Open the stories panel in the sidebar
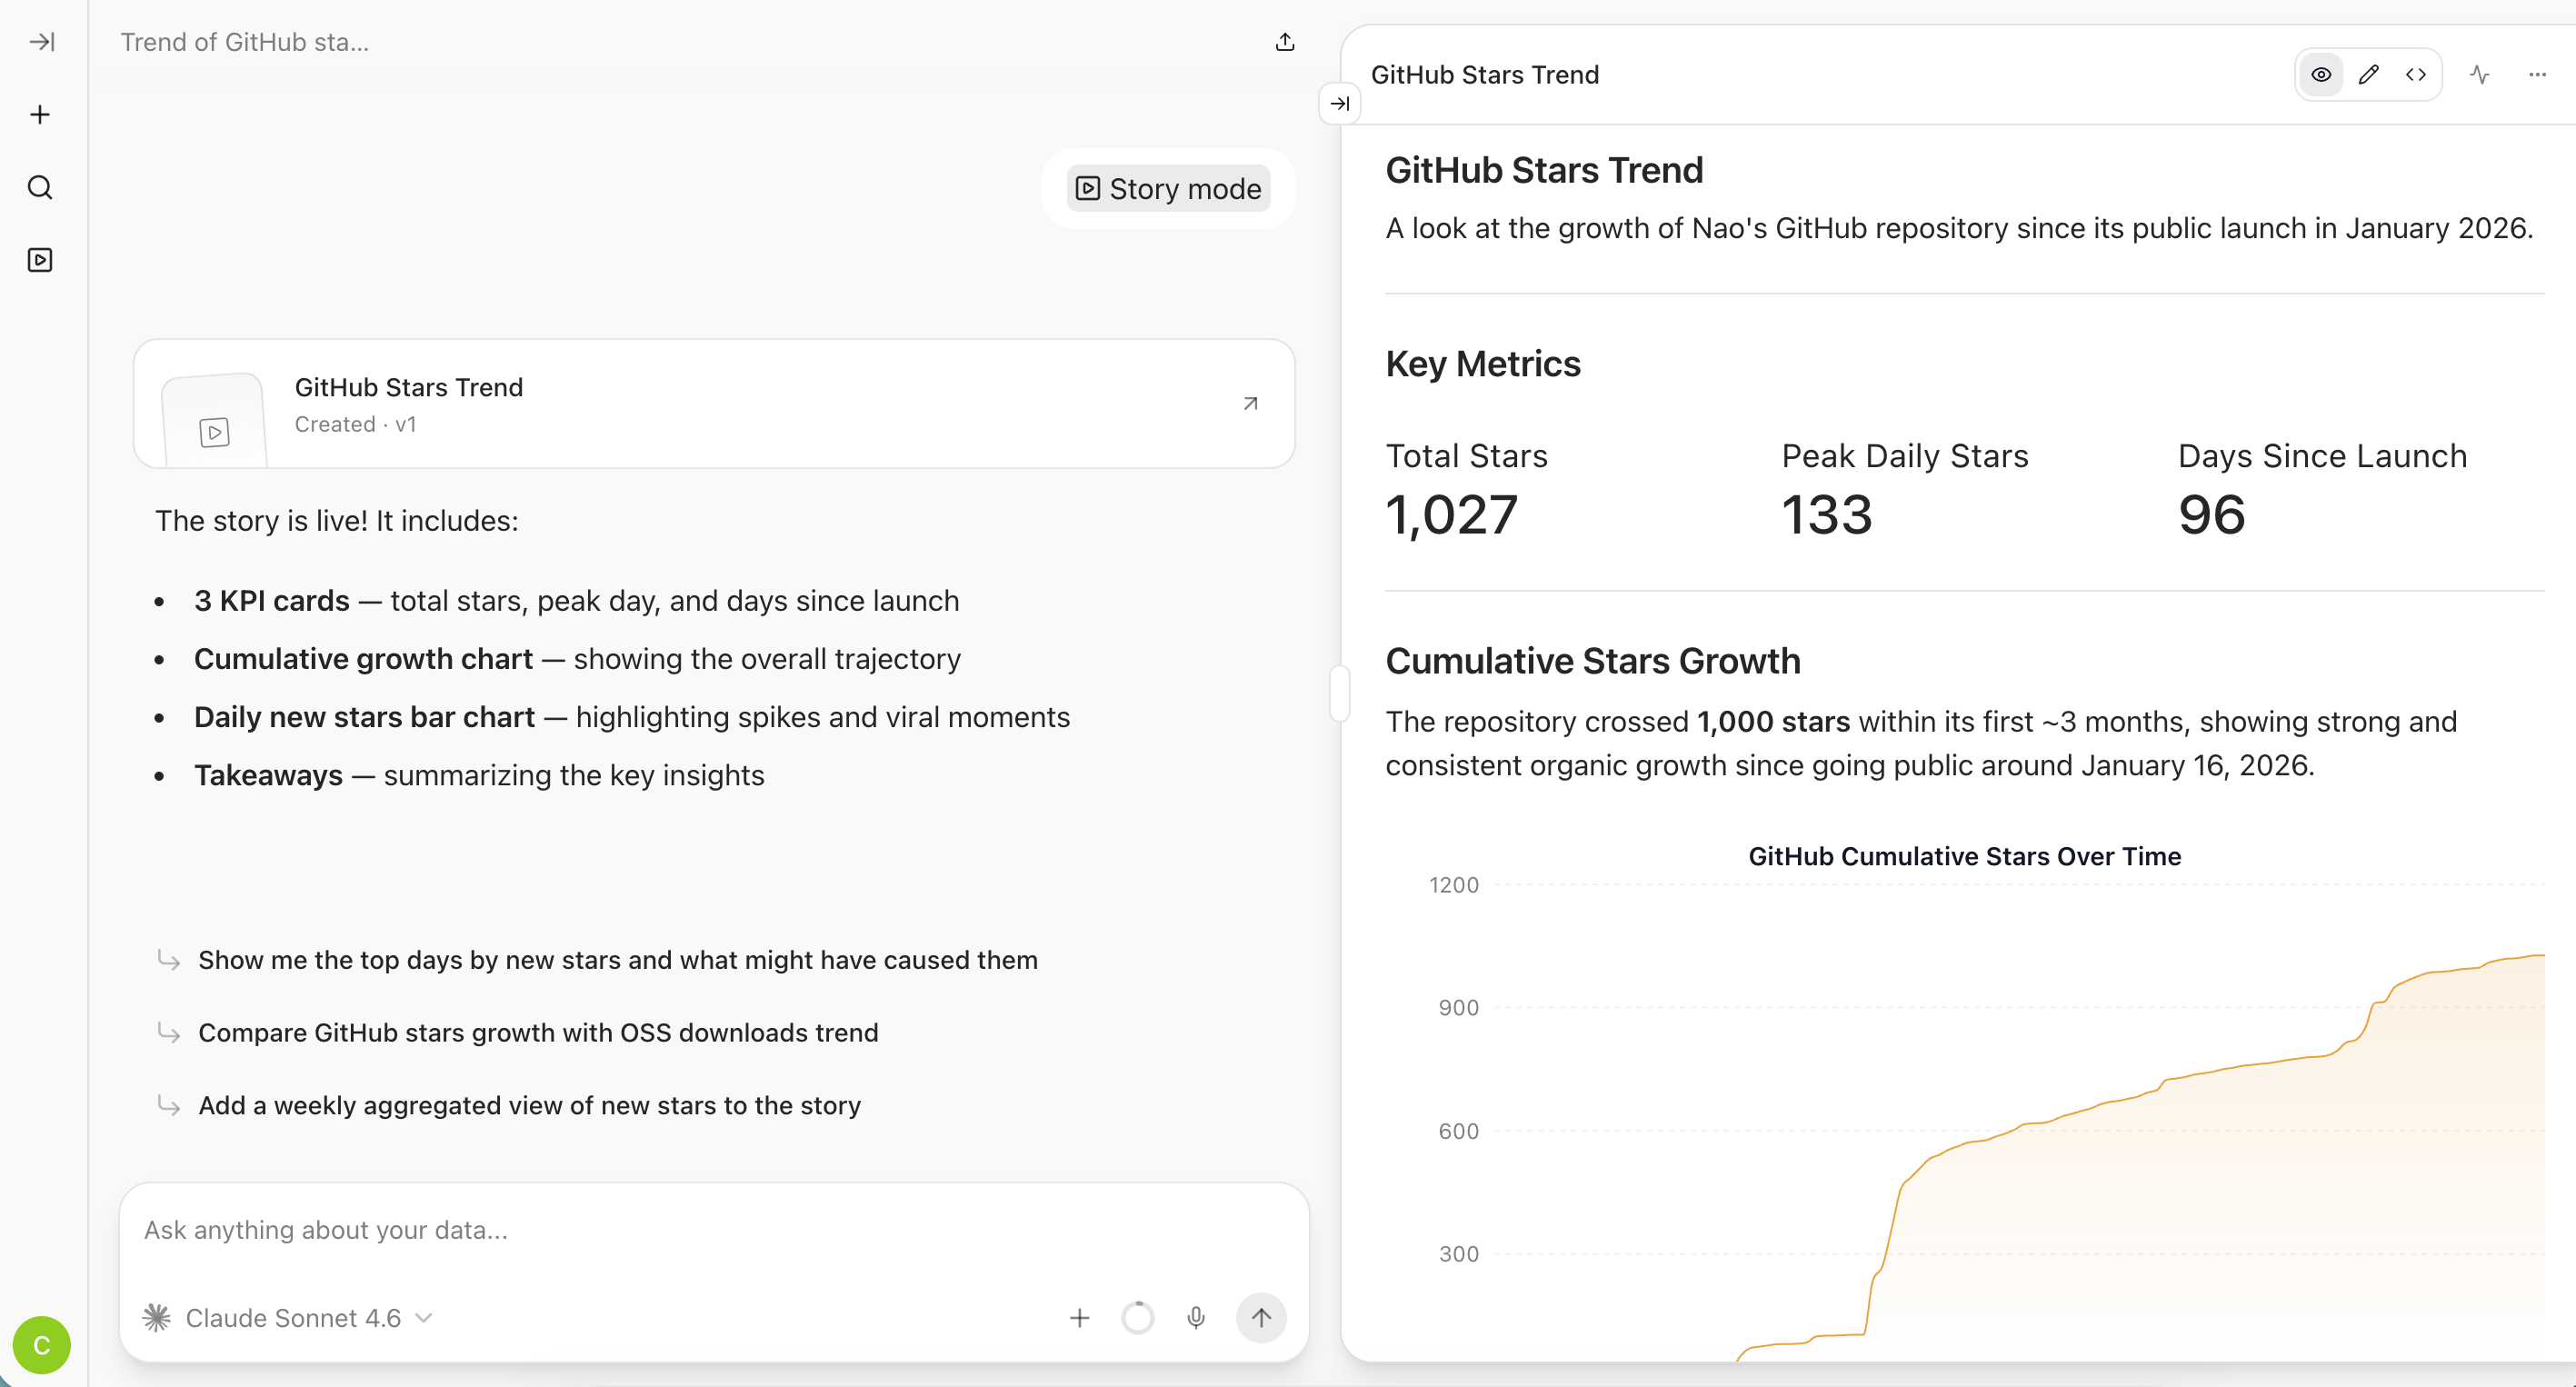 (x=40, y=259)
